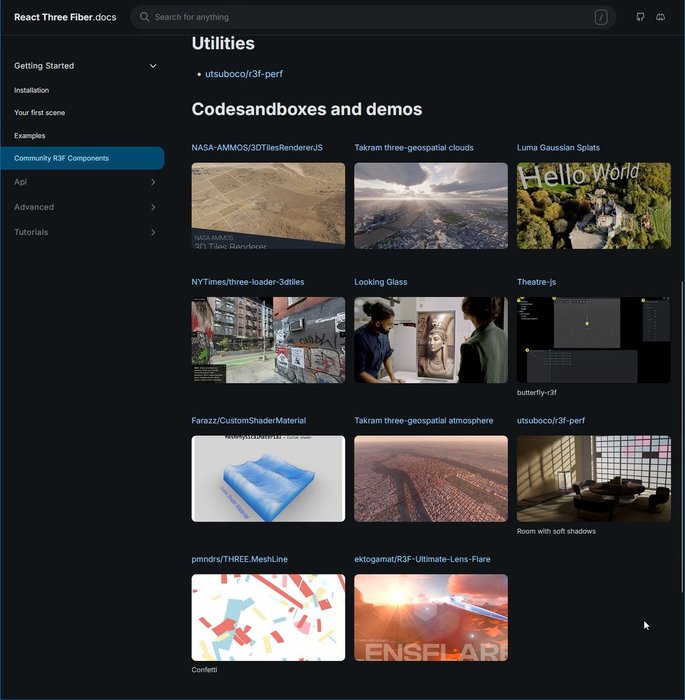Open the Looking Glass demo thumbnail
The height and width of the screenshot is (700, 685).
[431, 340]
